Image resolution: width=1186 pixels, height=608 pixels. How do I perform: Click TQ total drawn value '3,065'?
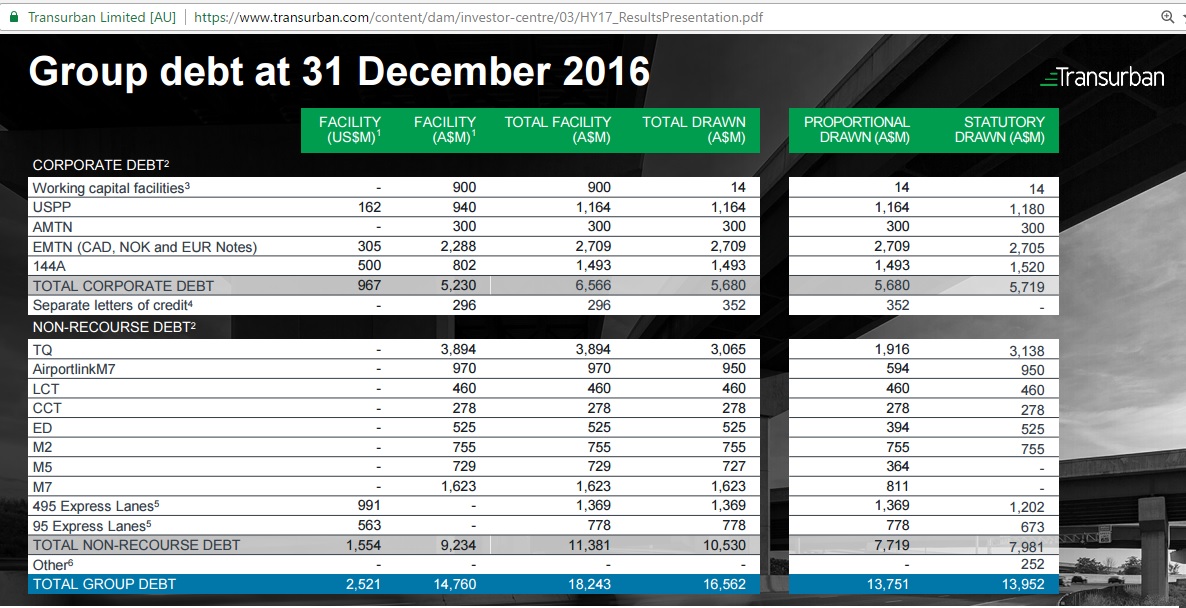click(x=728, y=349)
